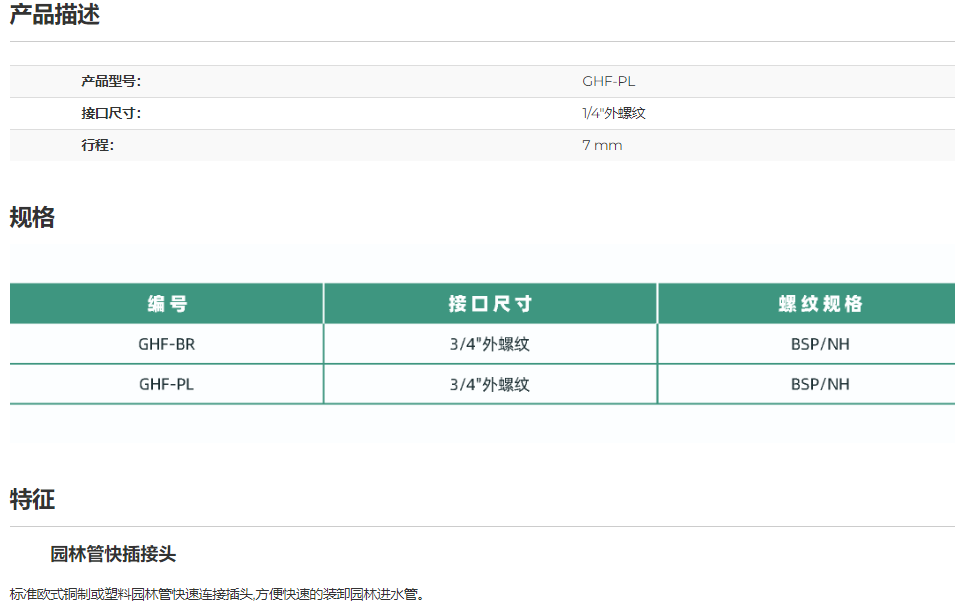
Task: Click the 编号 column header
Action: (167, 304)
